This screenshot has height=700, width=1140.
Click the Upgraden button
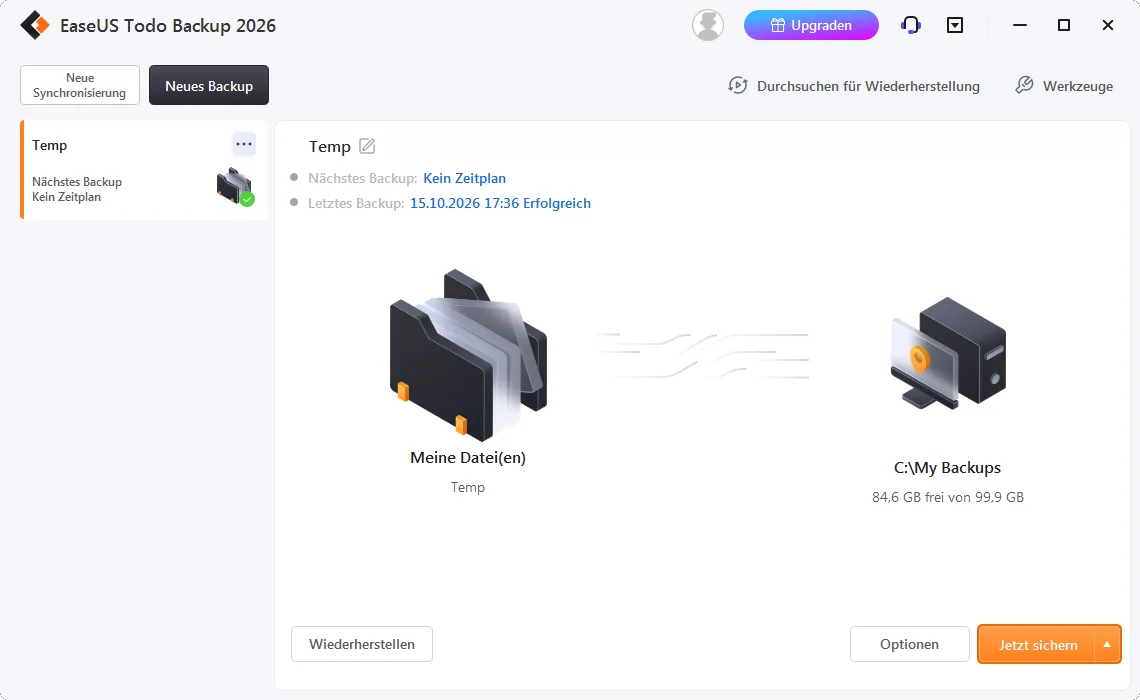[811, 25]
